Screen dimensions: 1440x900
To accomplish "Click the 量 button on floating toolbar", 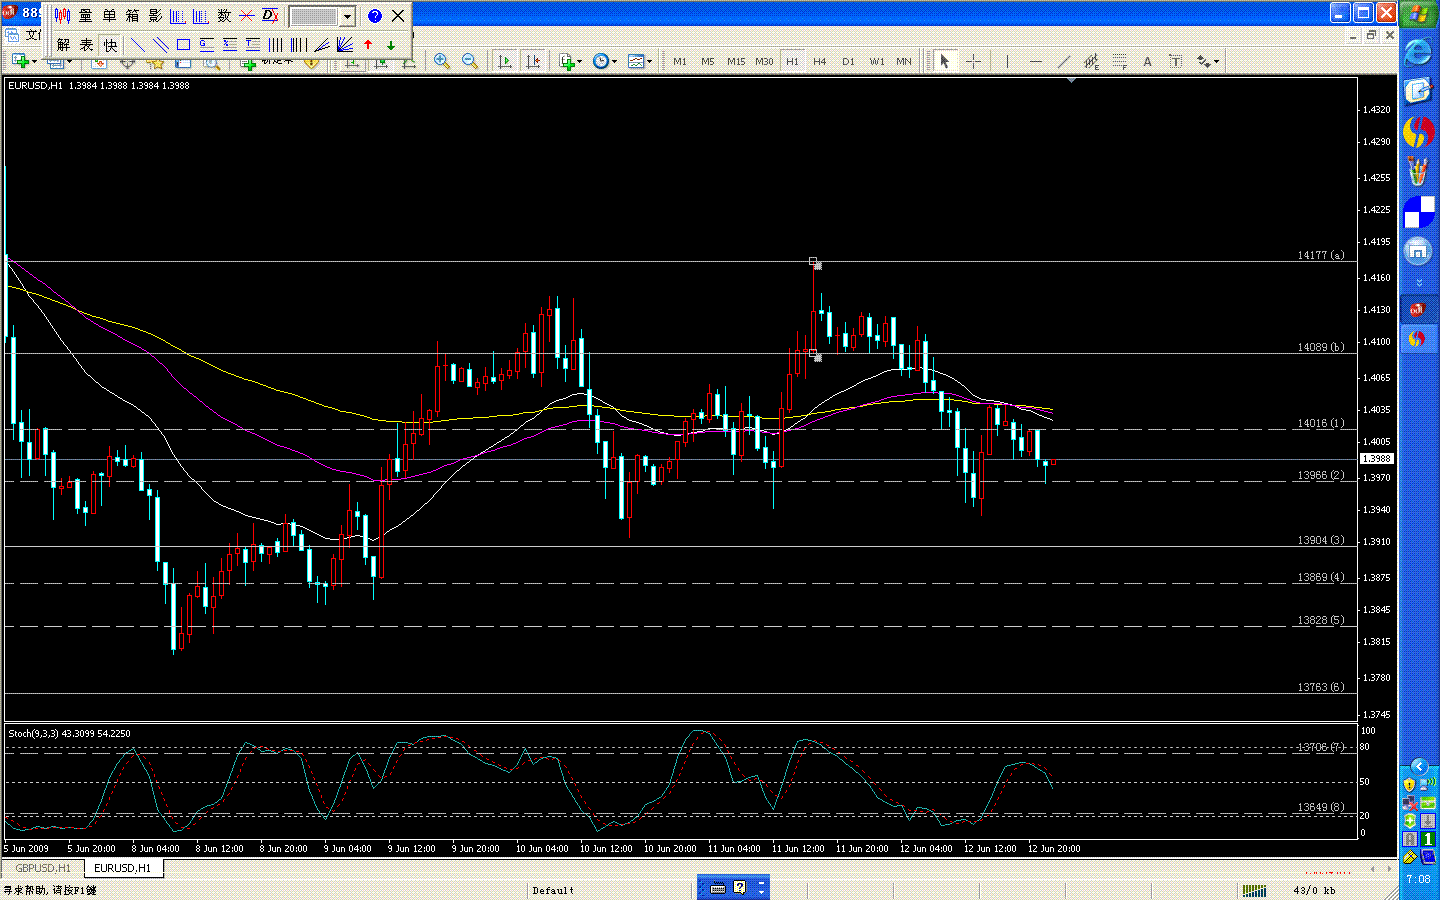I will click(x=86, y=16).
